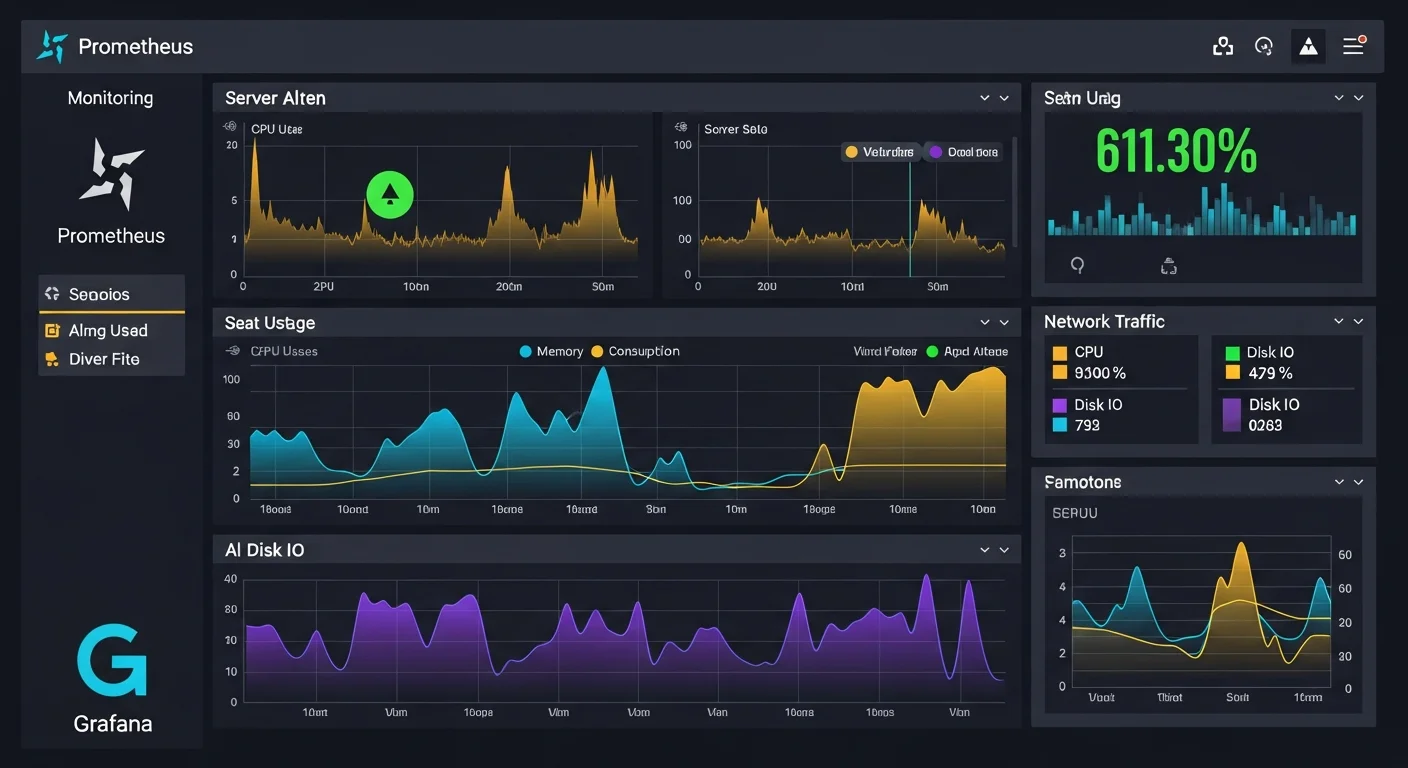Open the user profile icon top right
This screenshot has height=768, width=1408.
(1223, 45)
